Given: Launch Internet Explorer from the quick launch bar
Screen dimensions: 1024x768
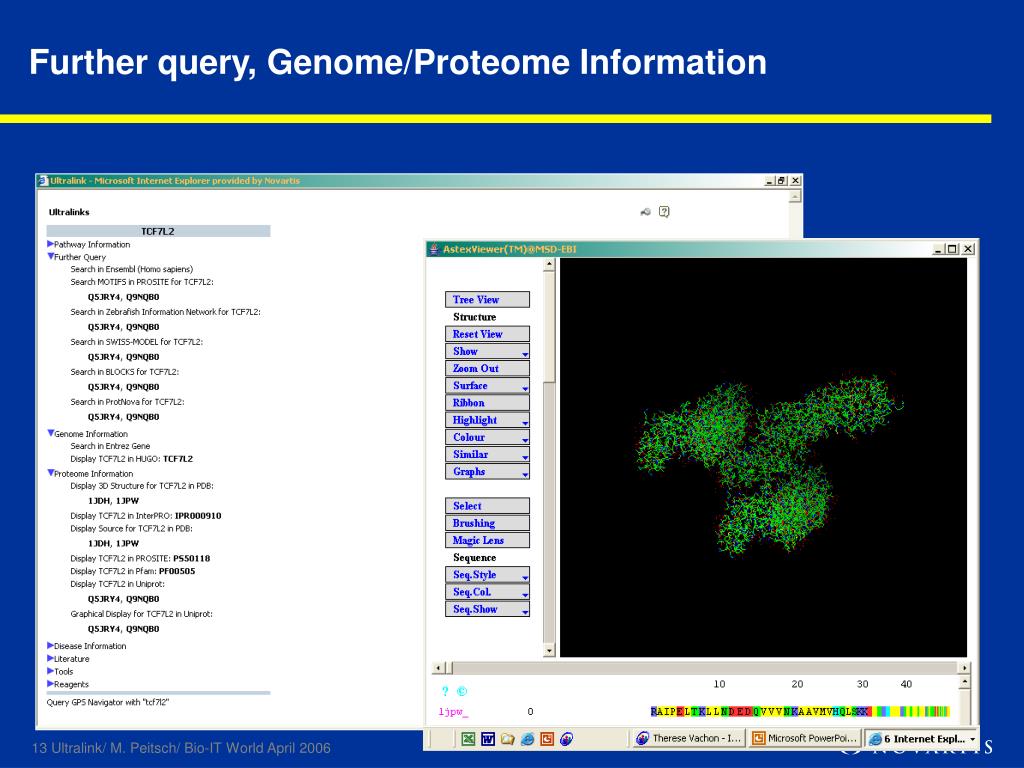Looking at the screenshot, I should (528, 739).
